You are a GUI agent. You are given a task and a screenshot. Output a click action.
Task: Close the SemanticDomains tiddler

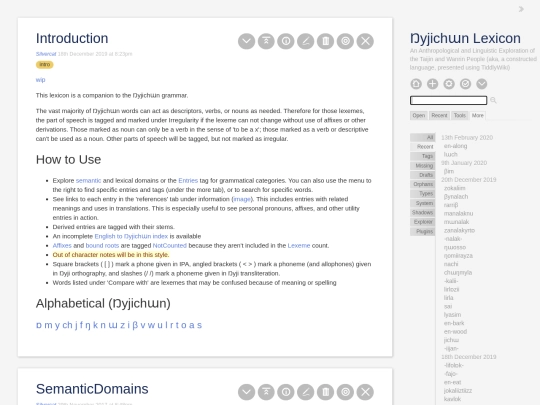pyautogui.click(x=365, y=392)
